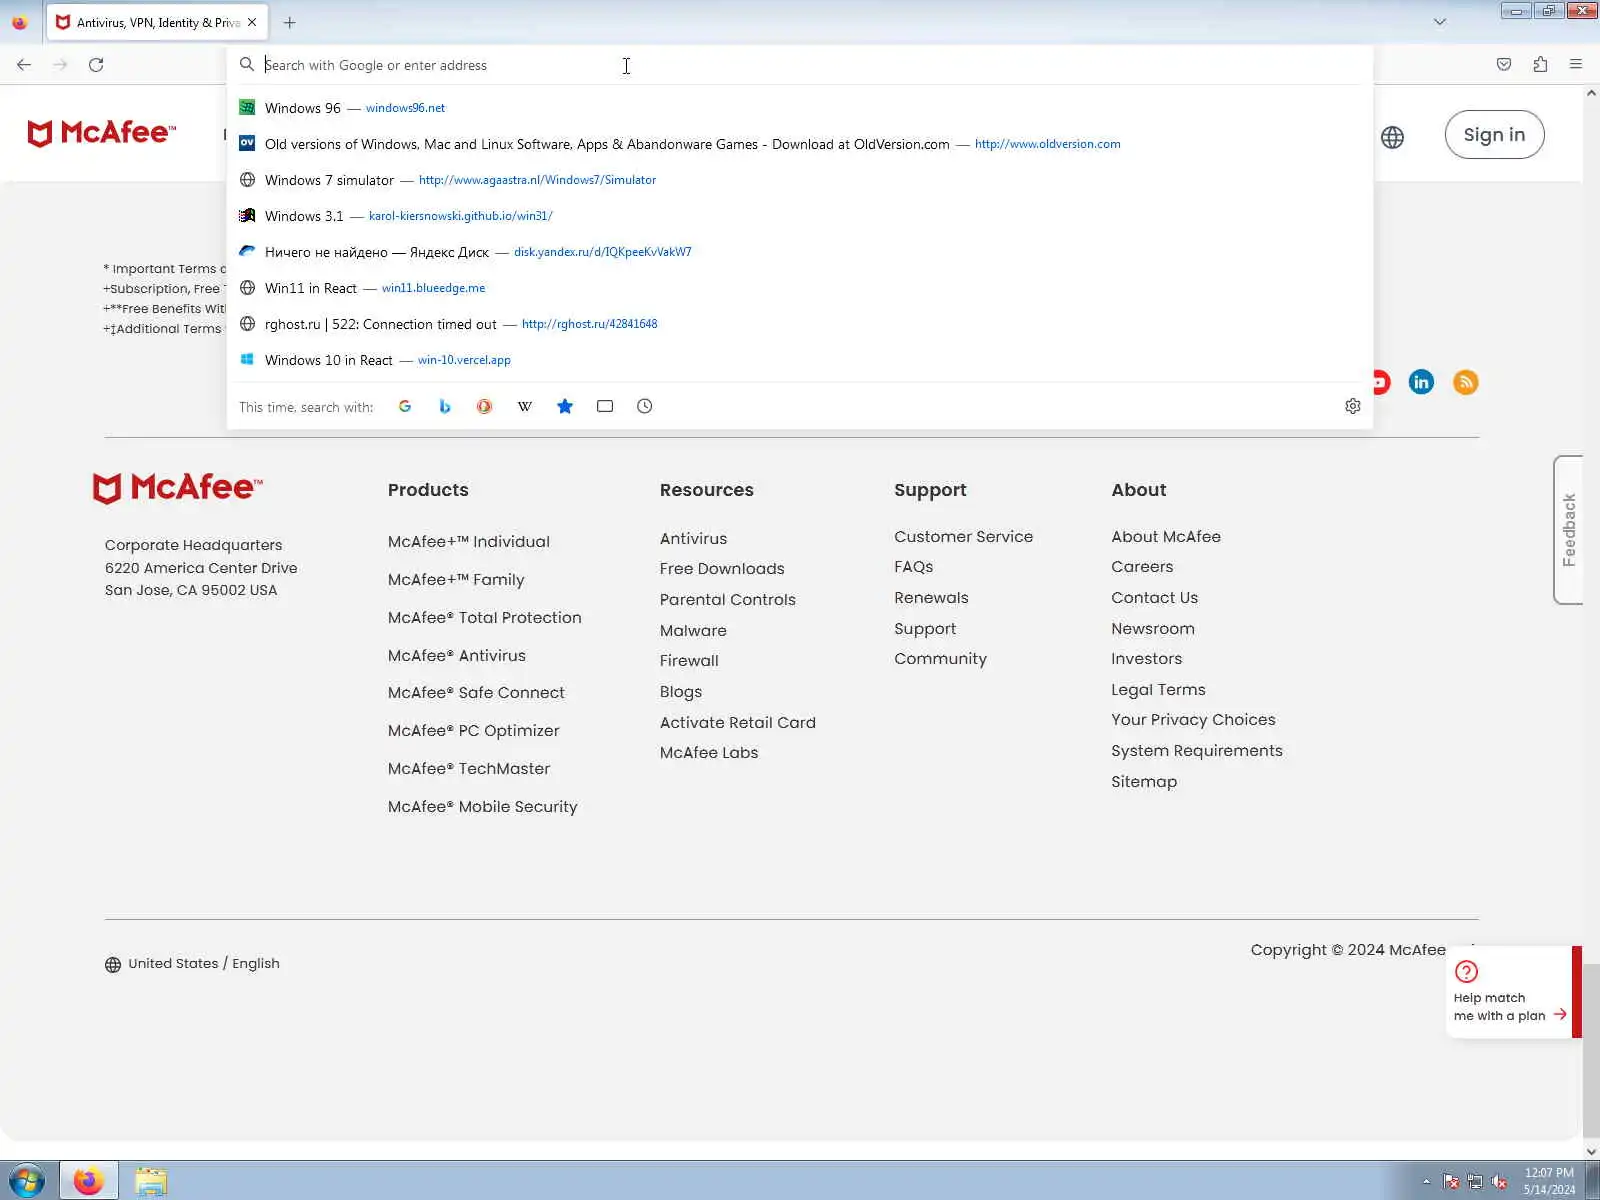The image size is (1600, 1200).
Task: Open Windows Explorer from the taskbar
Action: 151,1181
